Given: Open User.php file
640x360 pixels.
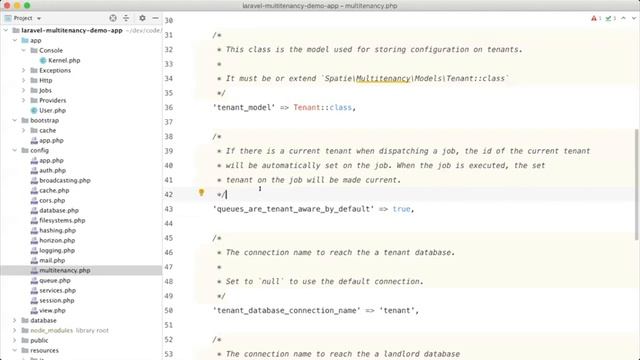Looking at the screenshot, I should tap(52, 110).
